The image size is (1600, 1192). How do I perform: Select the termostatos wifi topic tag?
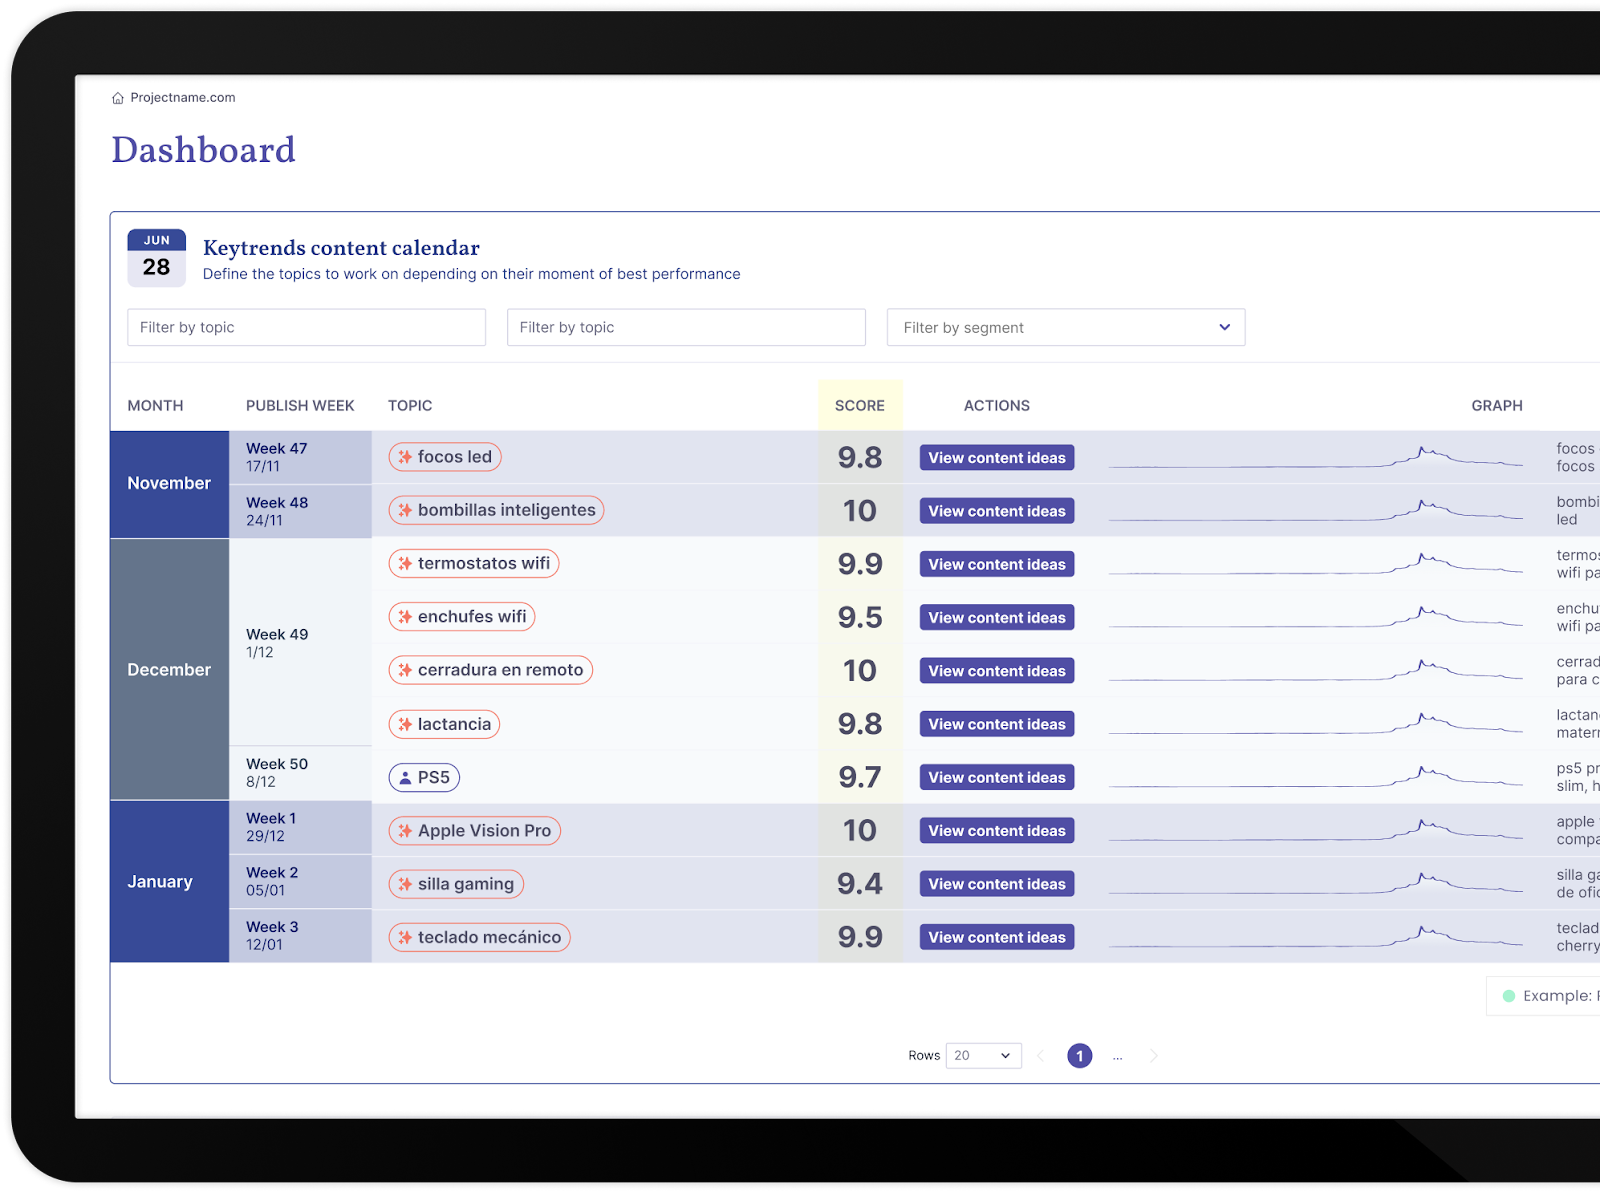tap(474, 563)
